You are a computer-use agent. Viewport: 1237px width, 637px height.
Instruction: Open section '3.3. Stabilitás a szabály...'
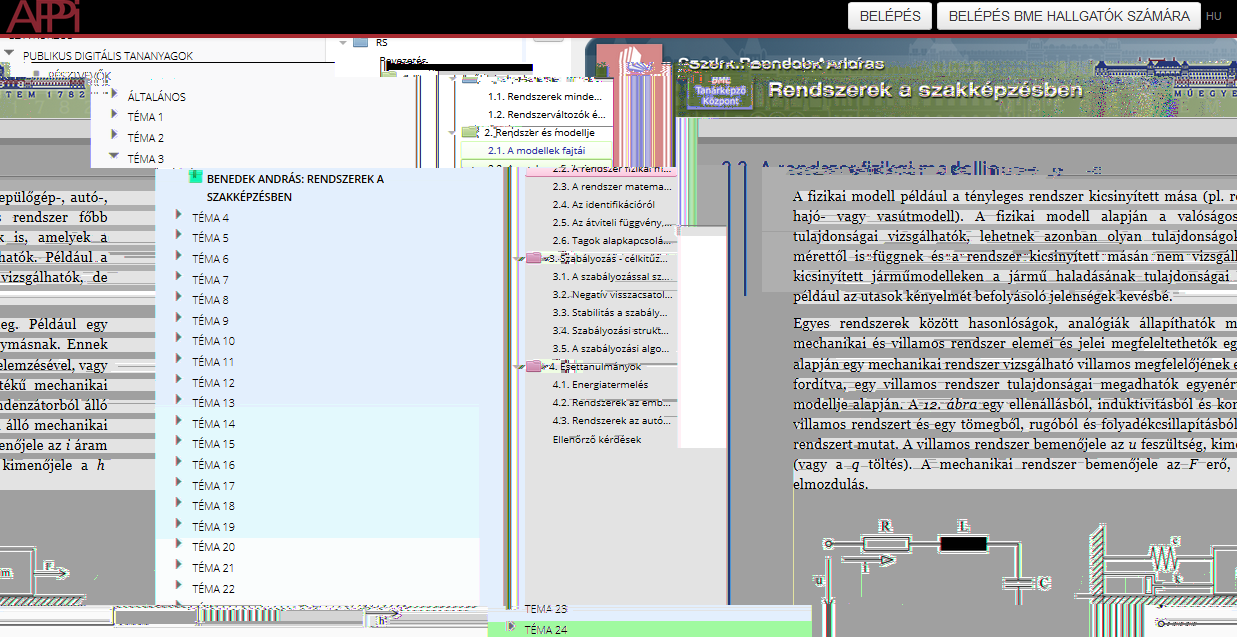pos(610,312)
